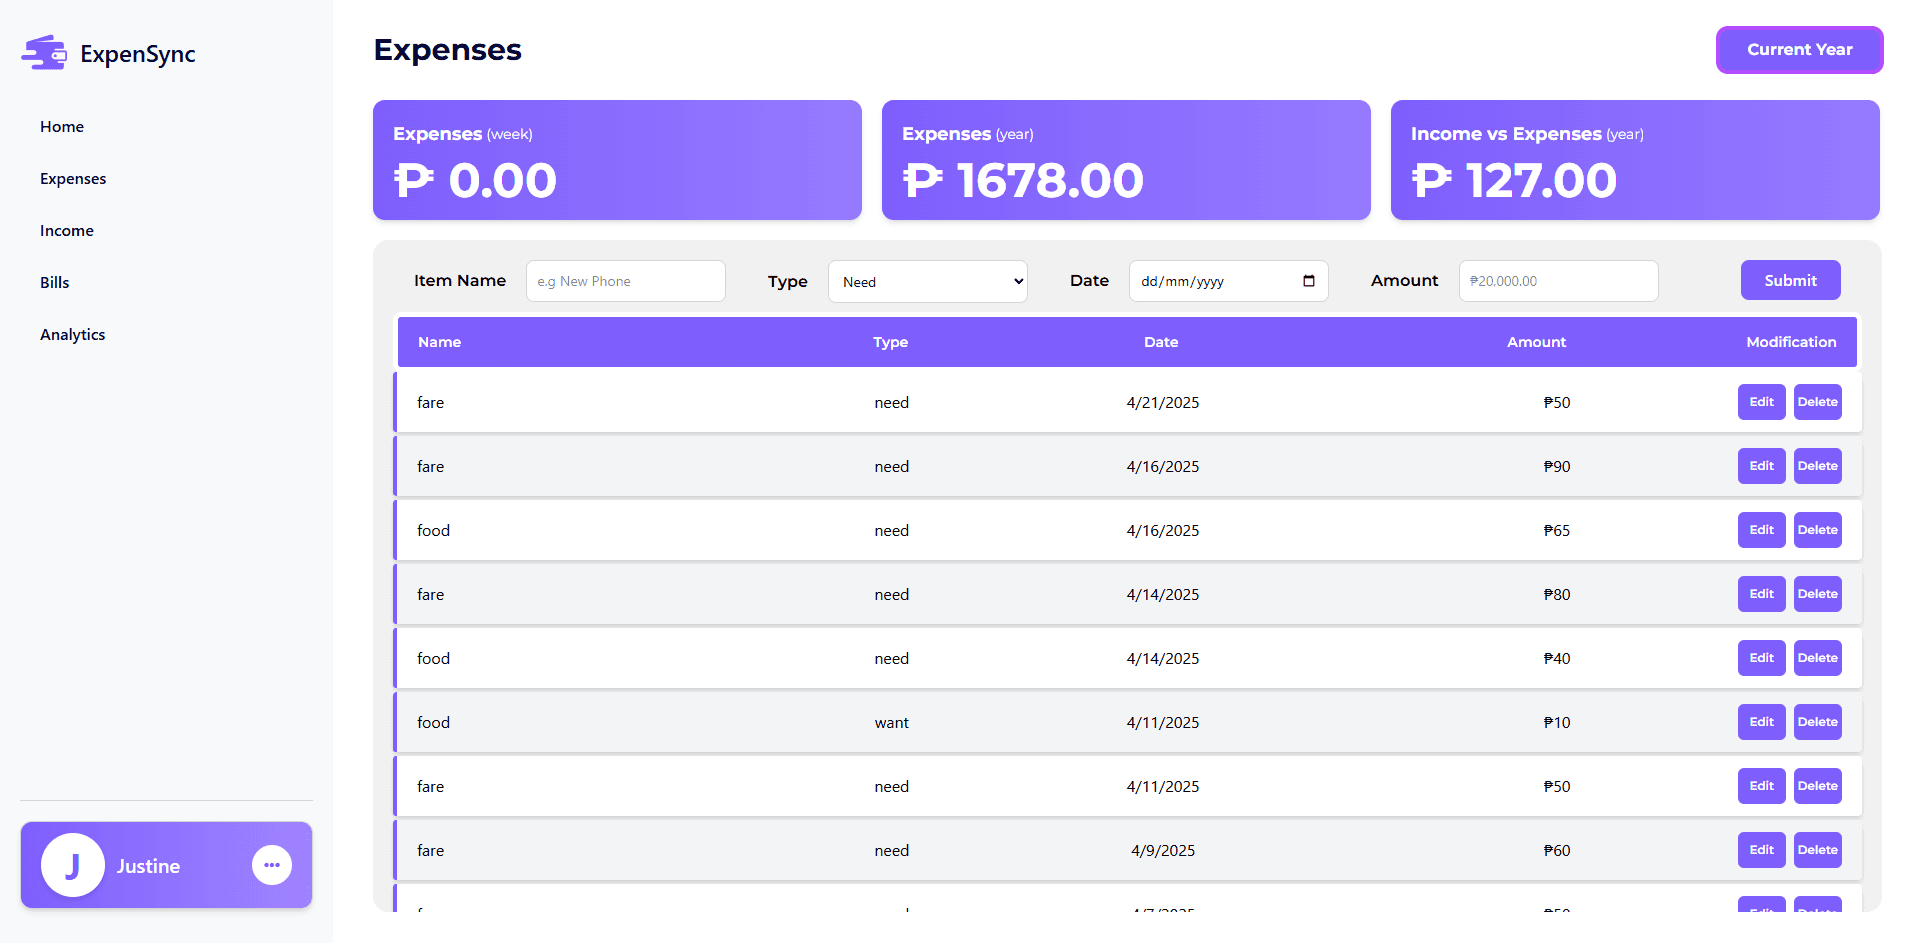Select Expenses in the sidebar navigation
The image size is (1919, 943).
(x=73, y=179)
